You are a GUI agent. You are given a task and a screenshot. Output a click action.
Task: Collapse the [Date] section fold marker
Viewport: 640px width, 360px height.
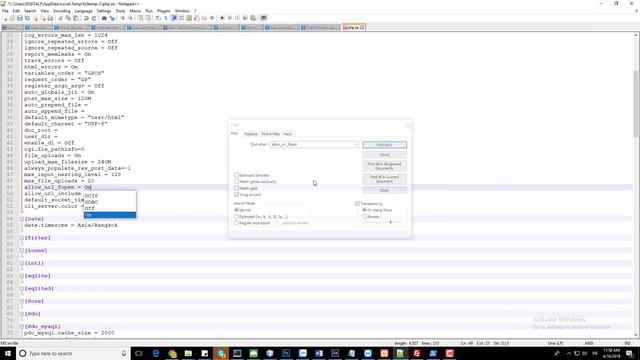pyautogui.click(x=22, y=219)
